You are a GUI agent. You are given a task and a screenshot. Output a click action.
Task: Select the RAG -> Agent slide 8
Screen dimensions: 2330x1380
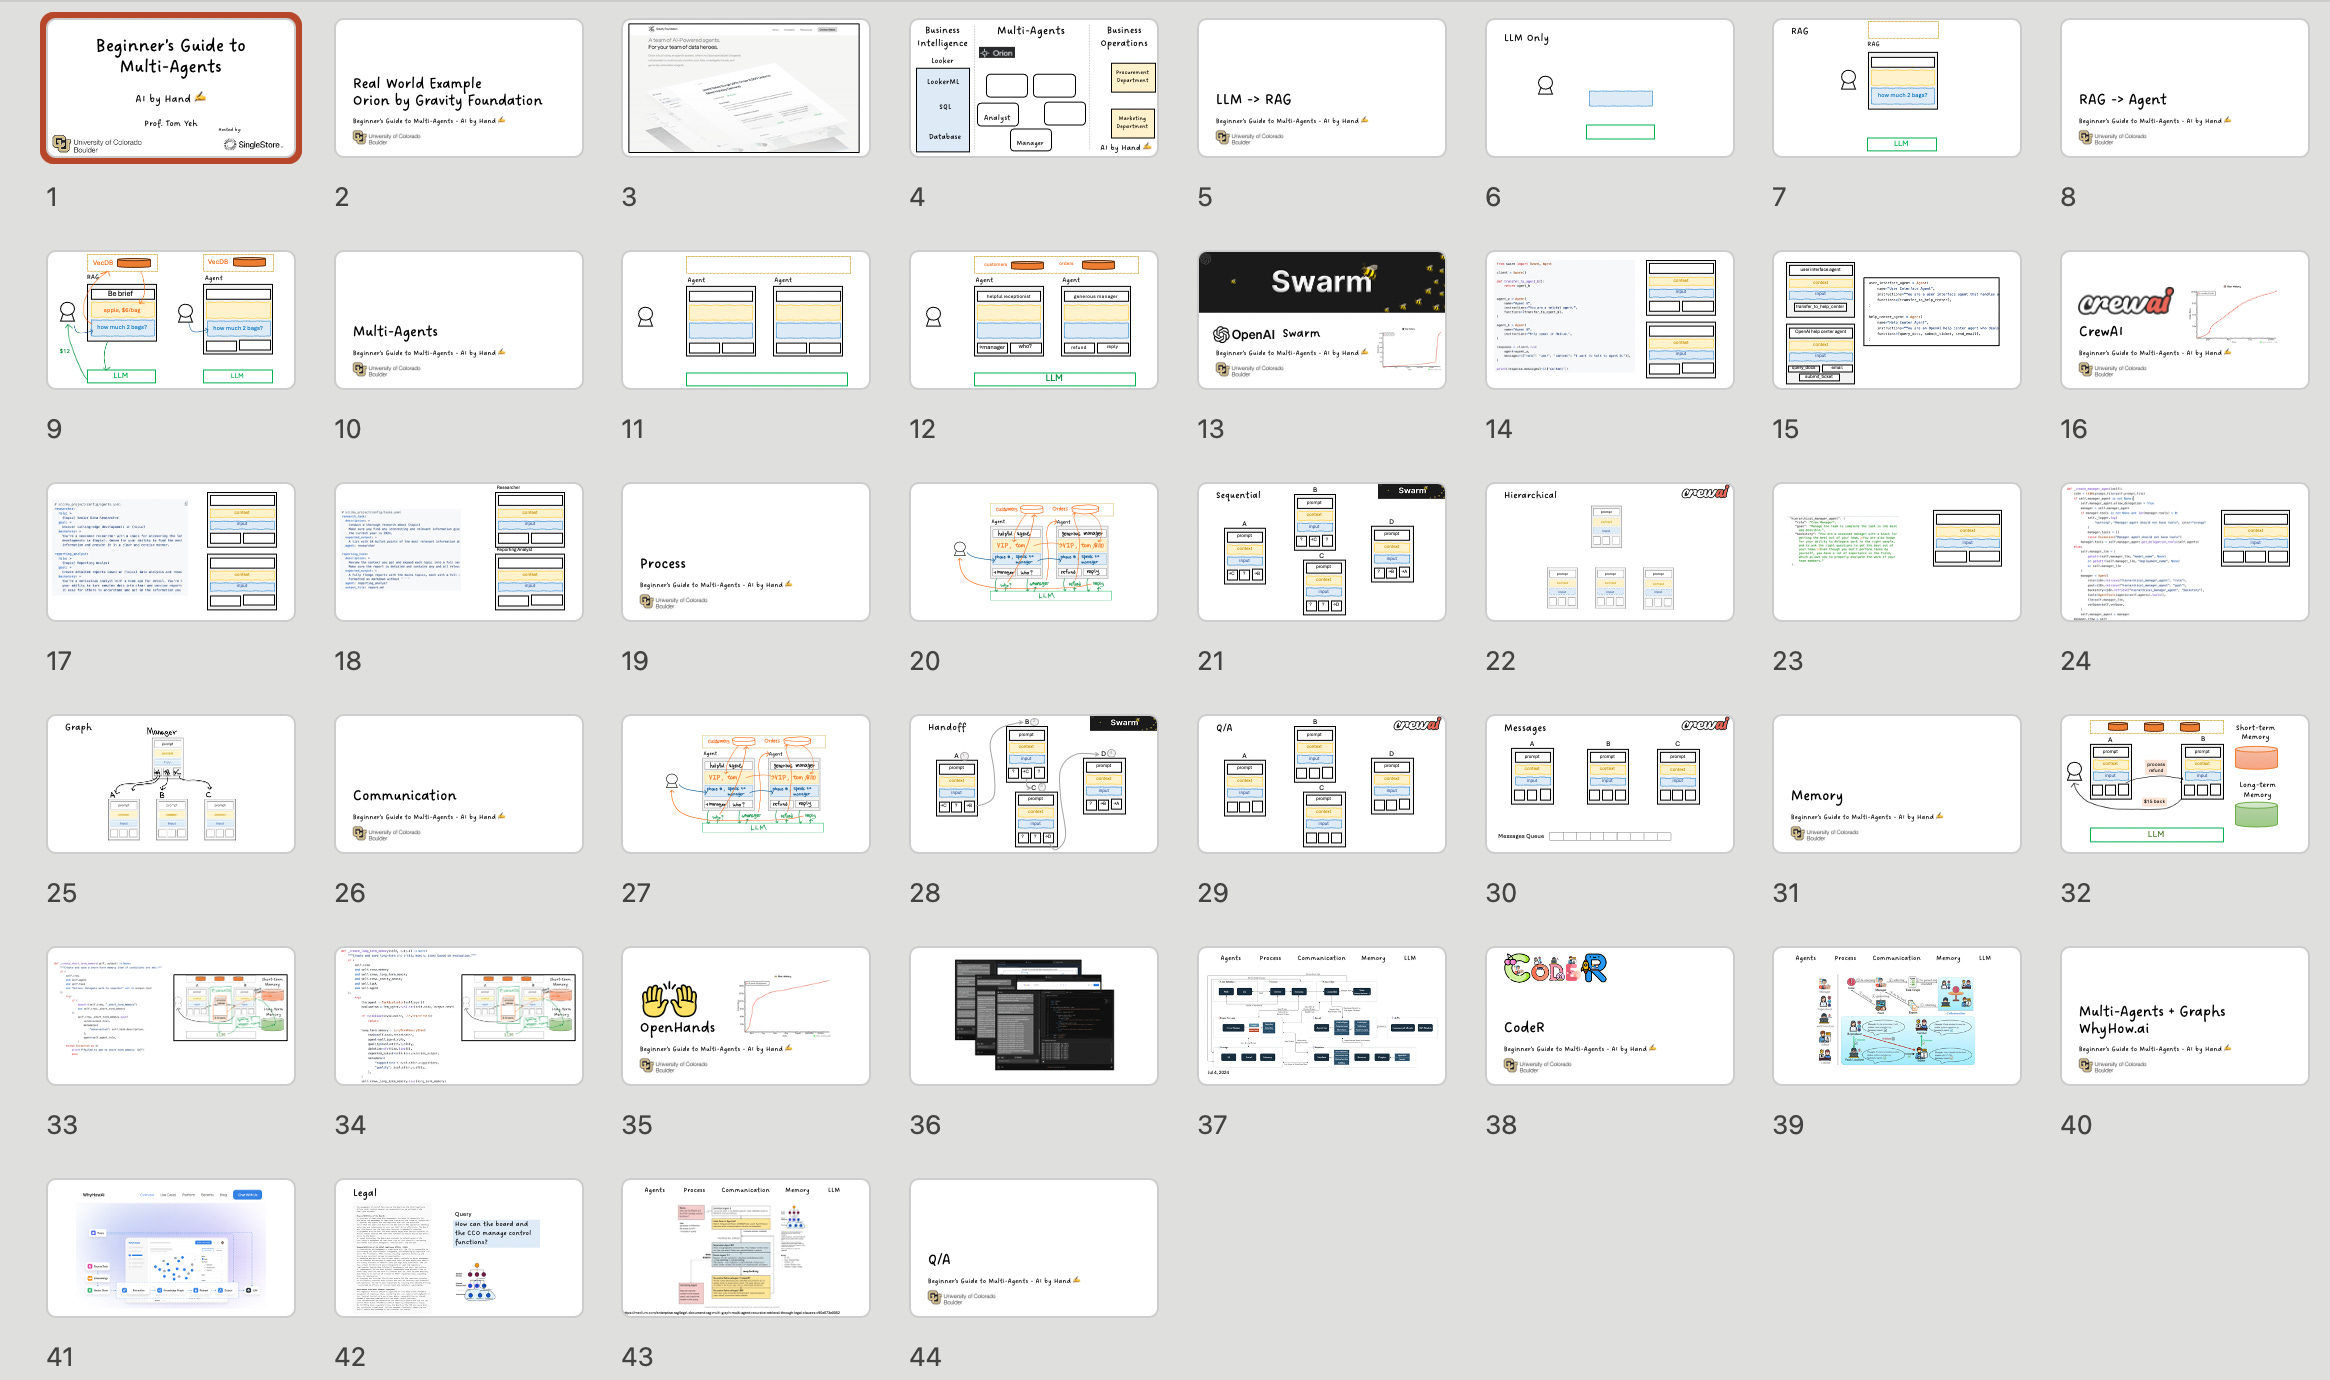(x=2184, y=88)
